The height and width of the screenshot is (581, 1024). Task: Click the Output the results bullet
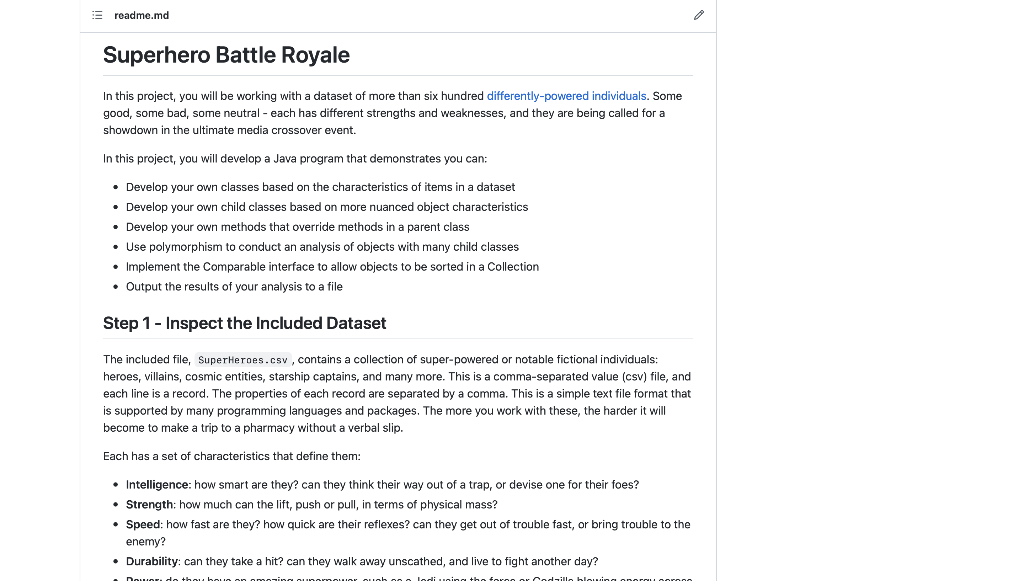234,287
